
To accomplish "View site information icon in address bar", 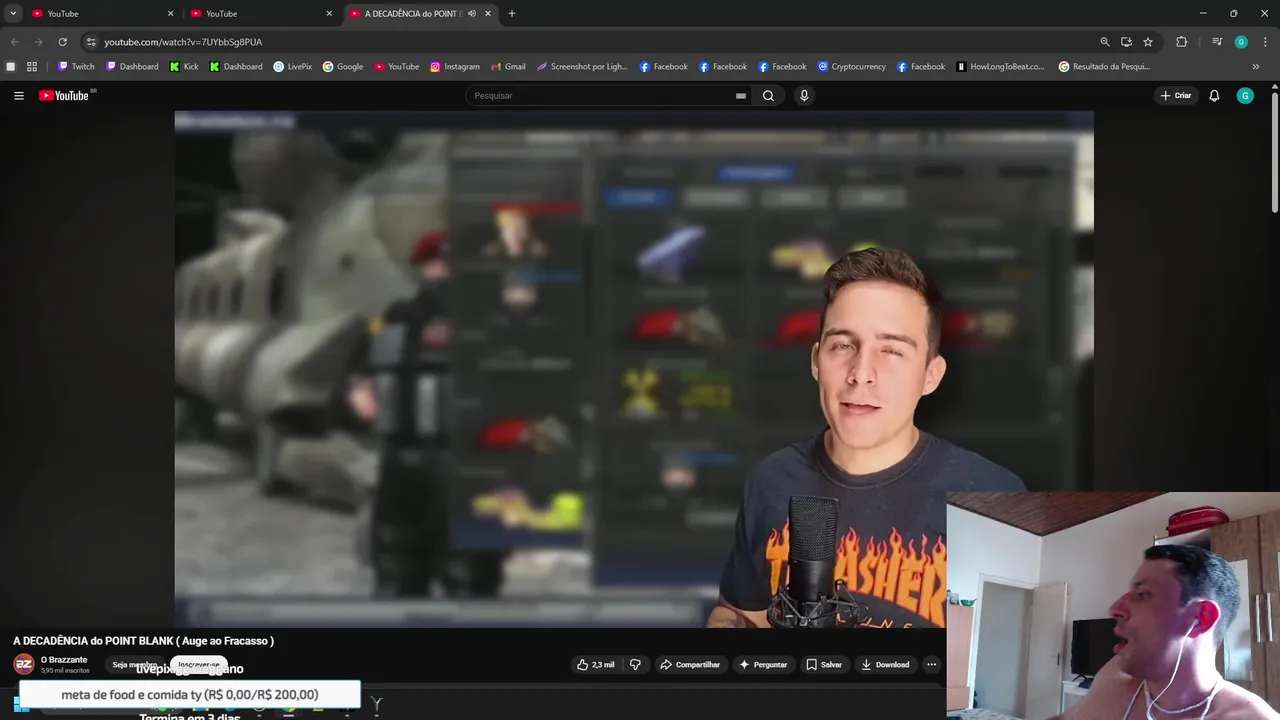I will tap(91, 42).
